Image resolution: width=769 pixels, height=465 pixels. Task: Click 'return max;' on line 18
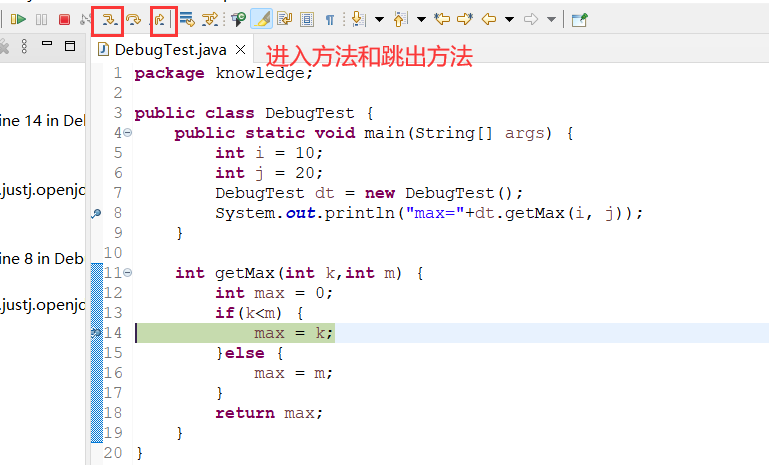tap(269, 413)
